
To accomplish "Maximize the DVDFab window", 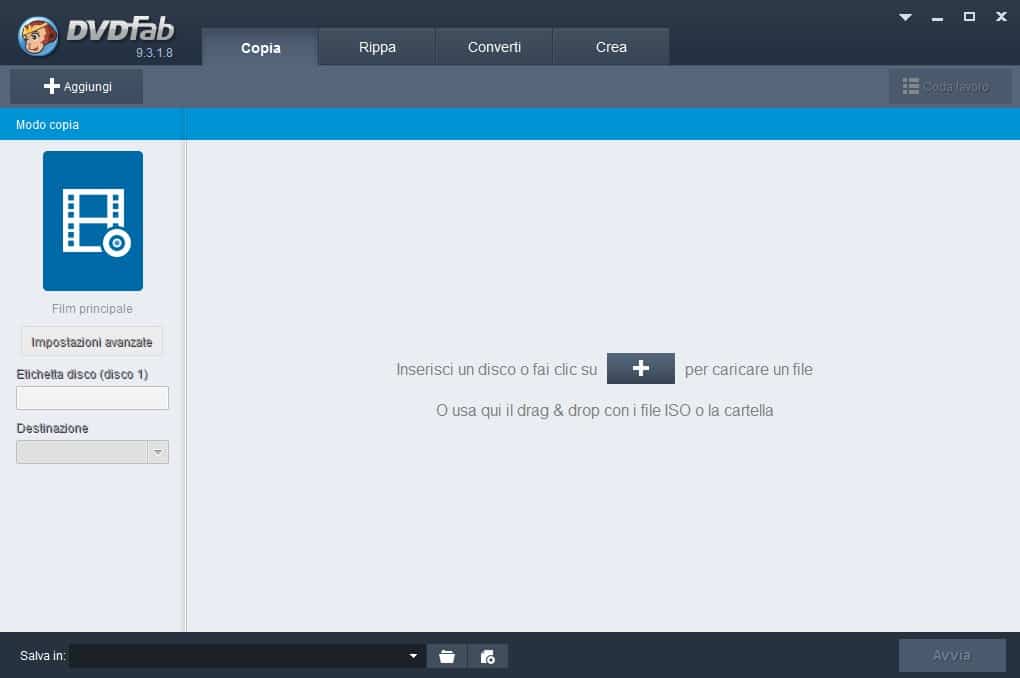I will pyautogui.click(x=969, y=17).
